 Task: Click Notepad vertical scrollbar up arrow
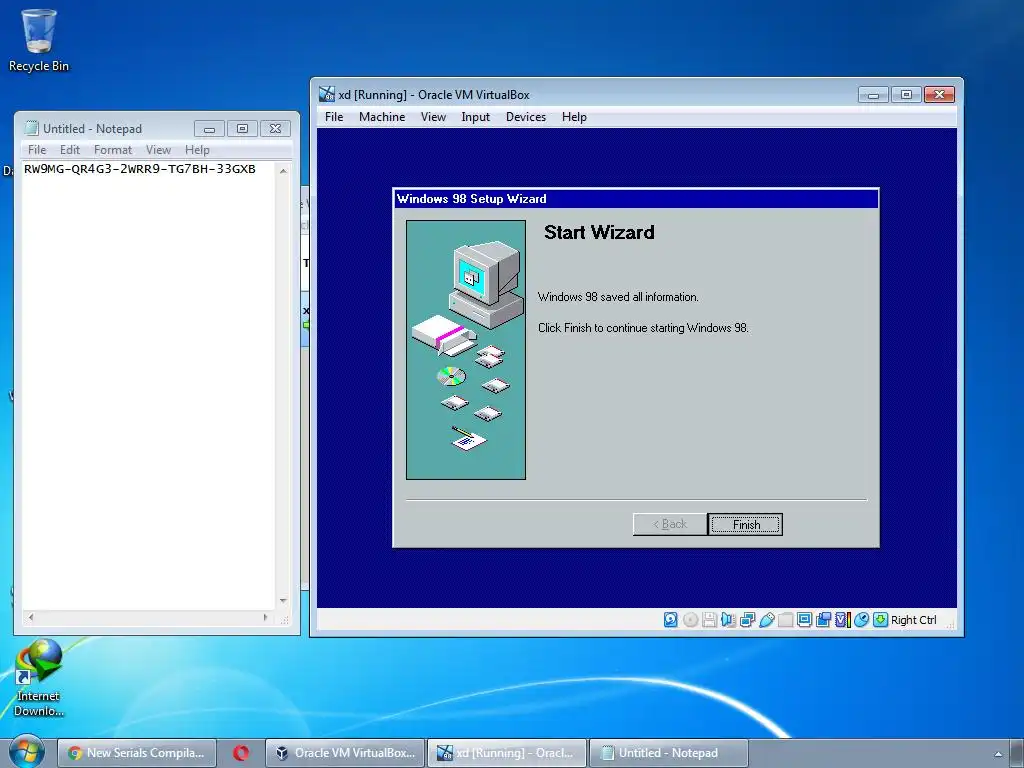click(x=283, y=170)
